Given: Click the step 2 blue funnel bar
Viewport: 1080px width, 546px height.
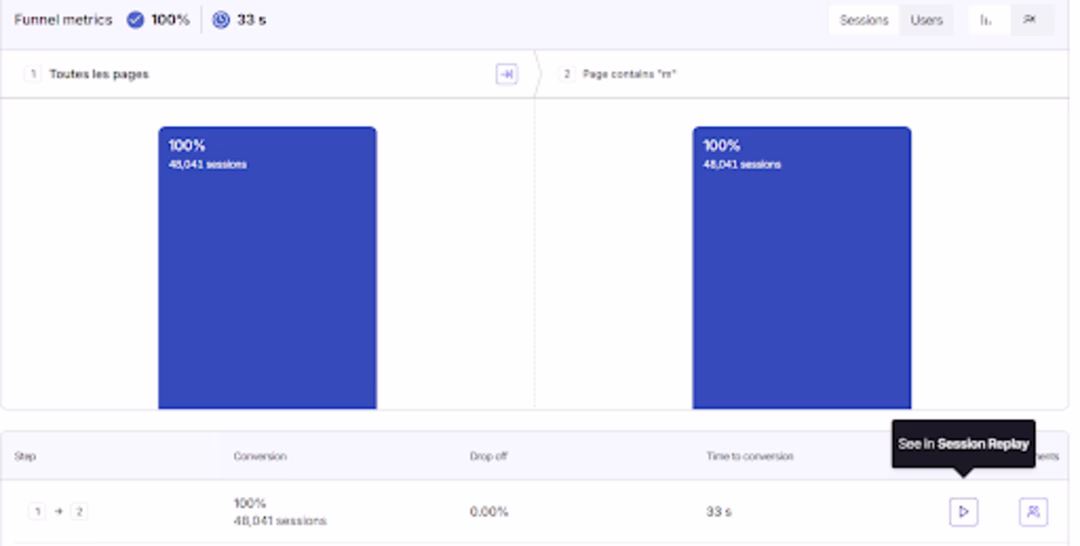Looking at the screenshot, I should (x=802, y=267).
